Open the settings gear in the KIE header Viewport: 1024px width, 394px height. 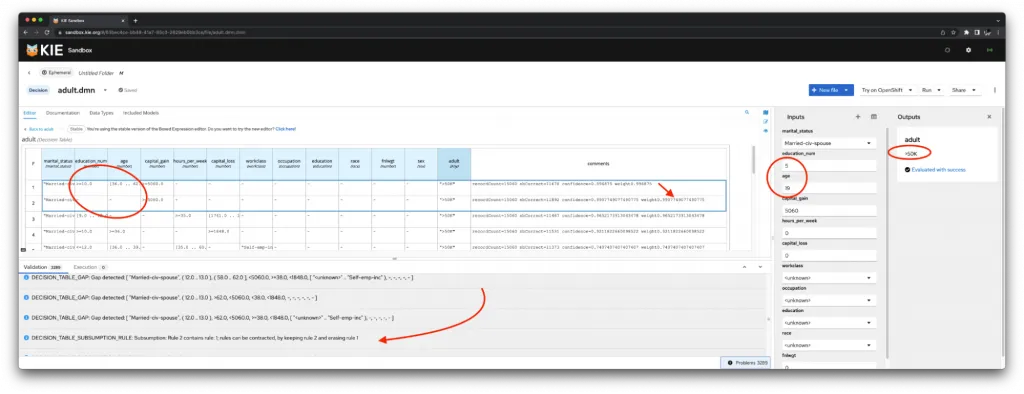coord(968,50)
